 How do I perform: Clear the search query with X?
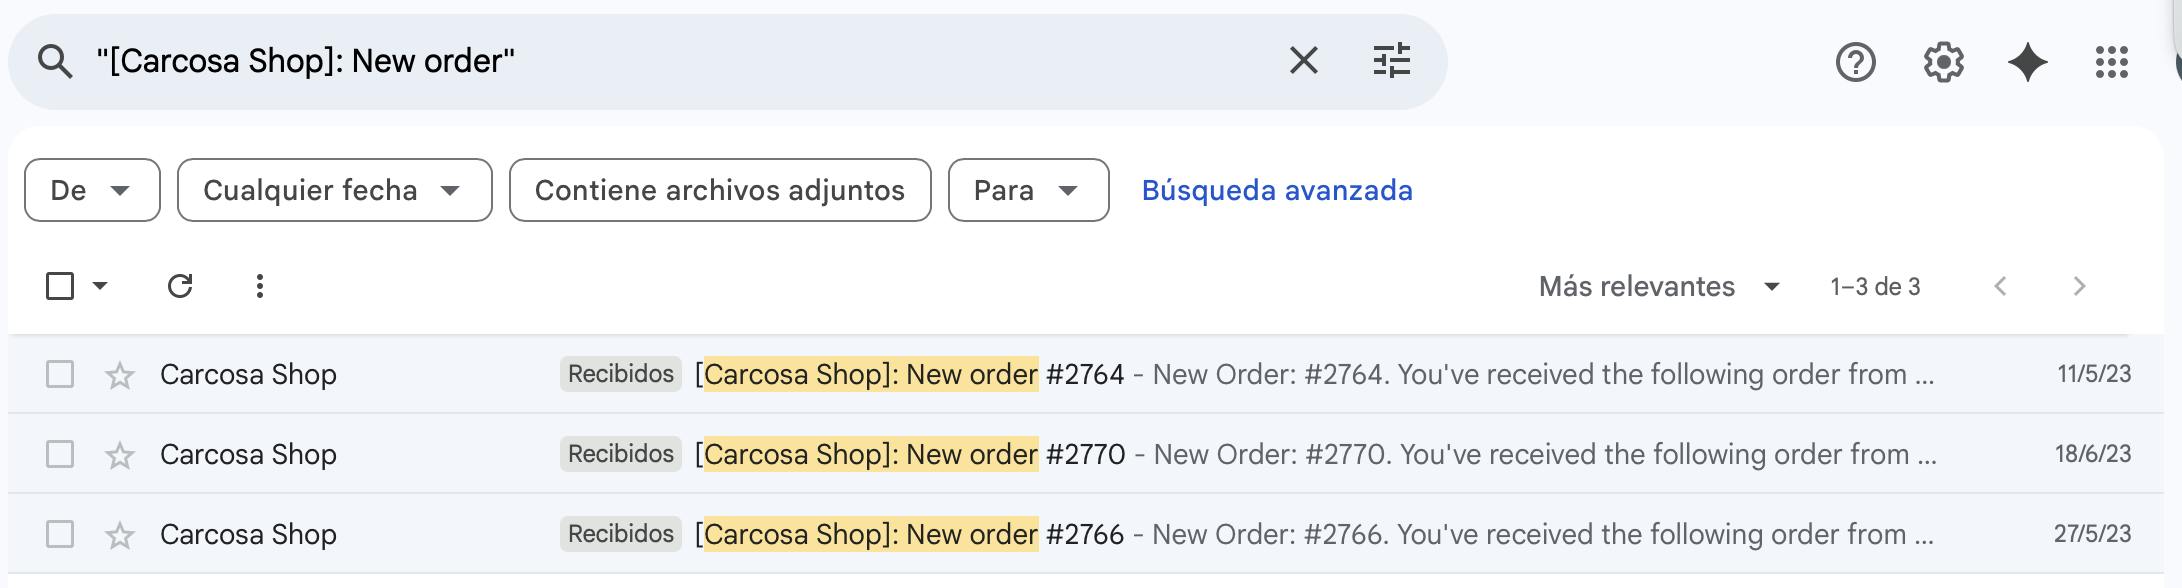click(x=1303, y=61)
